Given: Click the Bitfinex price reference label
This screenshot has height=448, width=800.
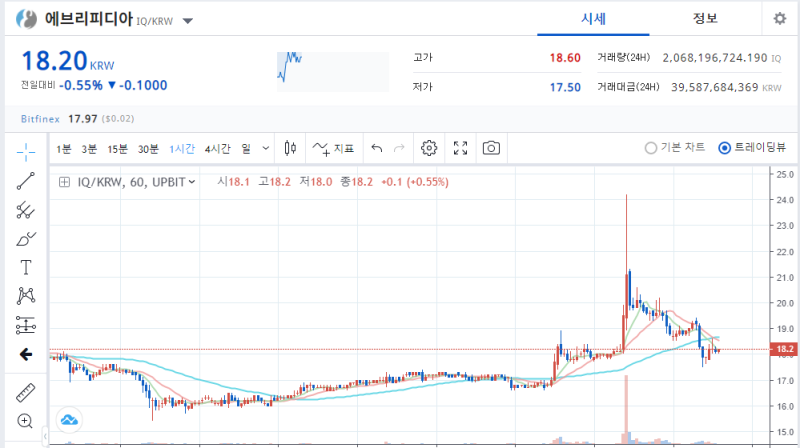Looking at the screenshot, I should pyautogui.click(x=40, y=119).
